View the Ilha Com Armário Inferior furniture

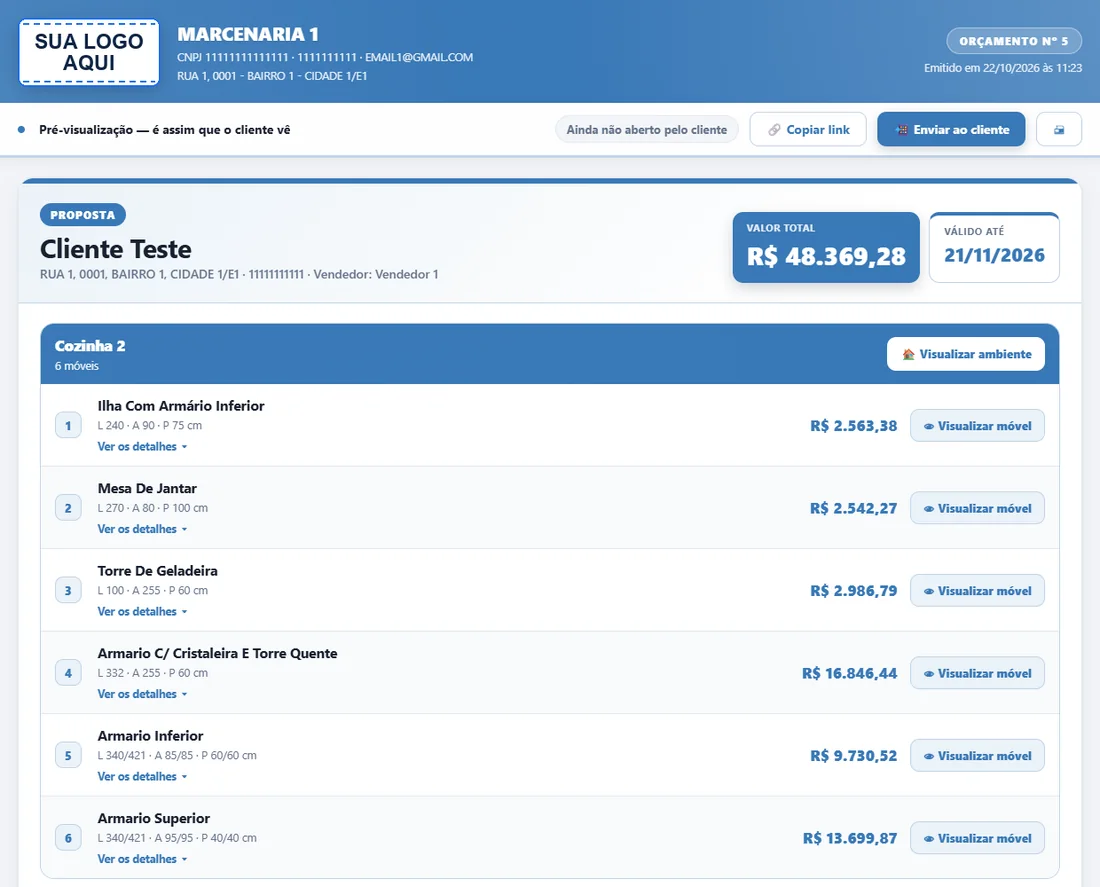pos(977,426)
